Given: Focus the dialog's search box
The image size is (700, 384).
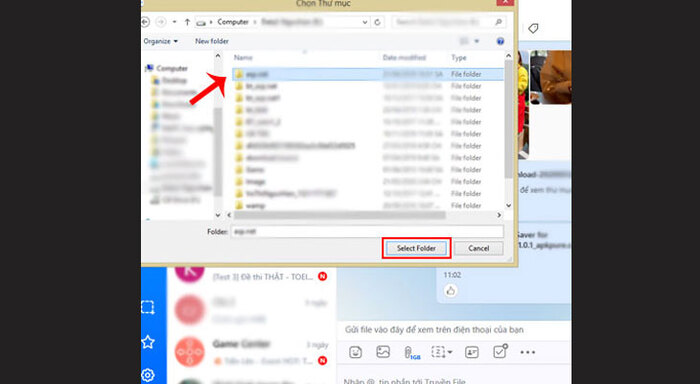Looking at the screenshot, I should [x=449, y=22].
